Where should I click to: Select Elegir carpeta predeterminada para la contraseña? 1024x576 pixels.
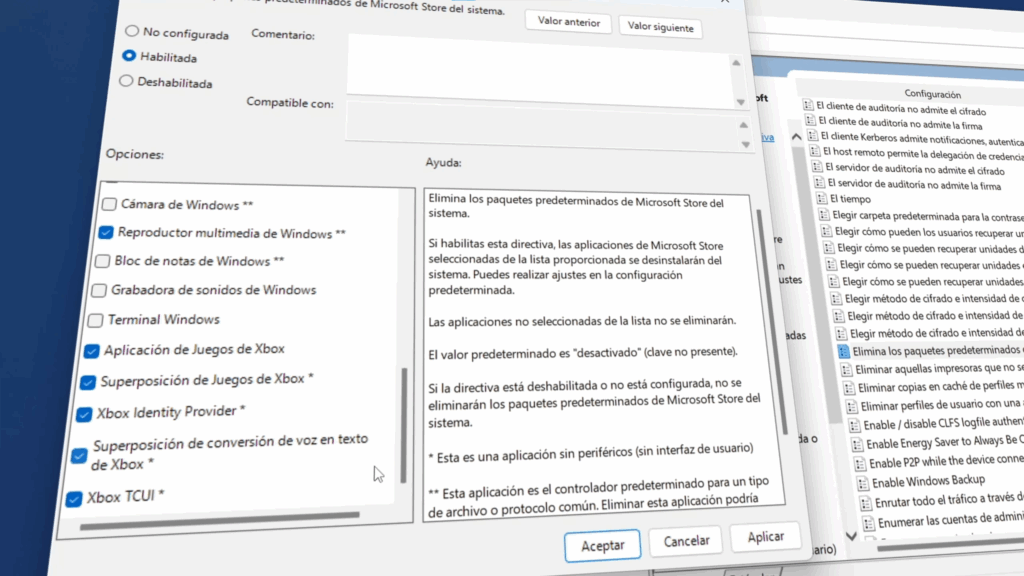pos(927,216)
